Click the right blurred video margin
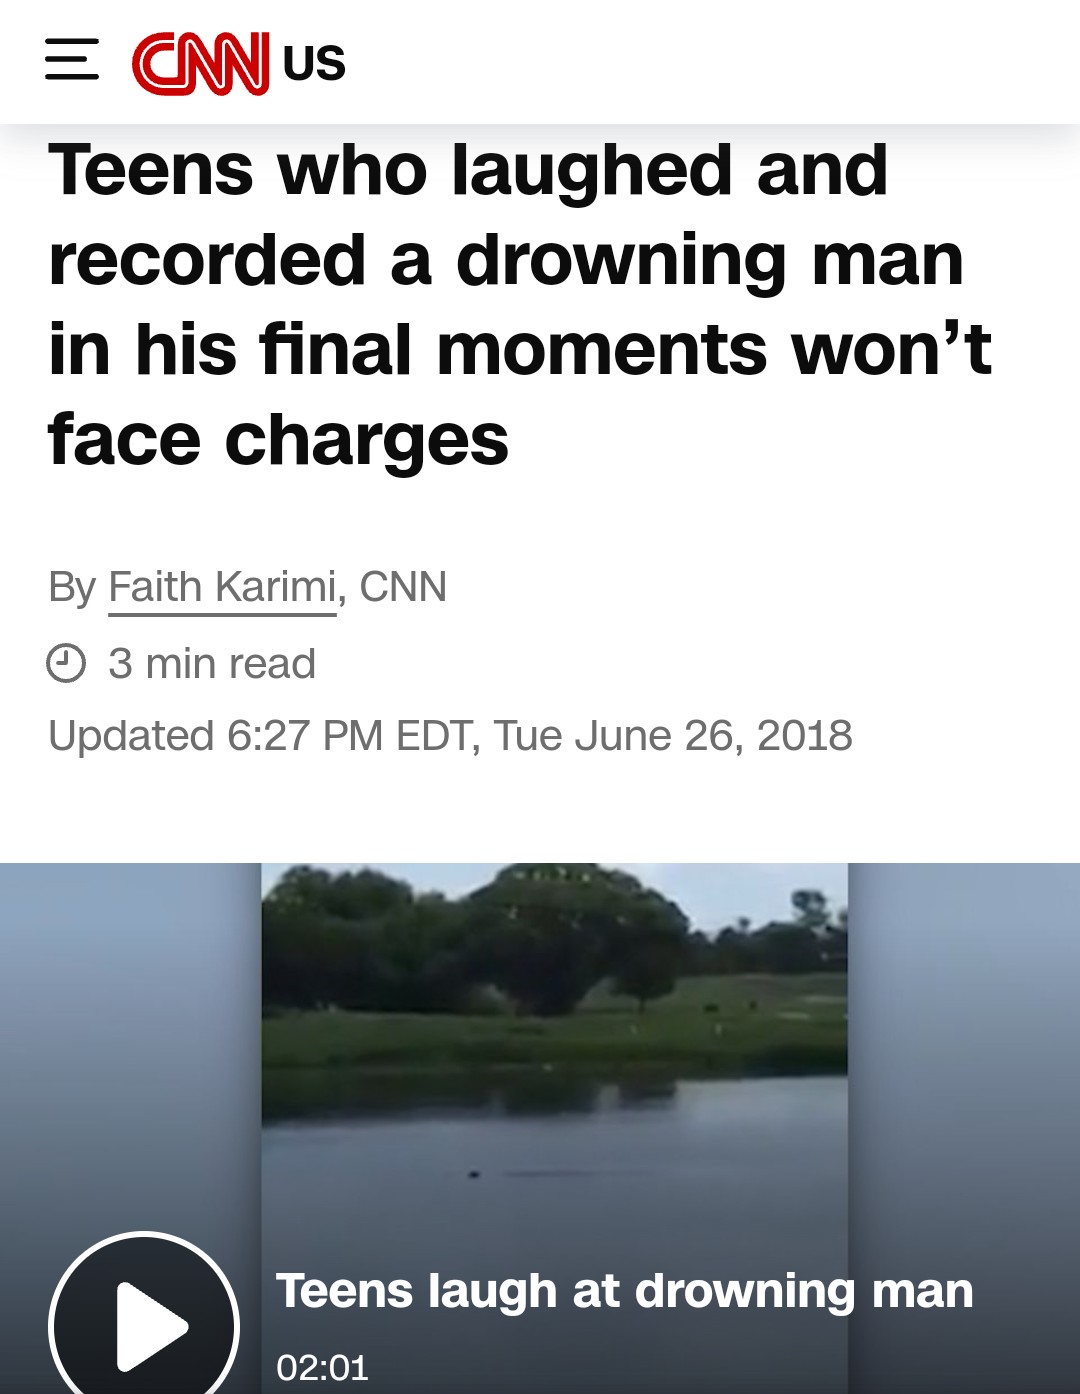Viewport: 1080px width, 1394px height. click(964, 1060)
